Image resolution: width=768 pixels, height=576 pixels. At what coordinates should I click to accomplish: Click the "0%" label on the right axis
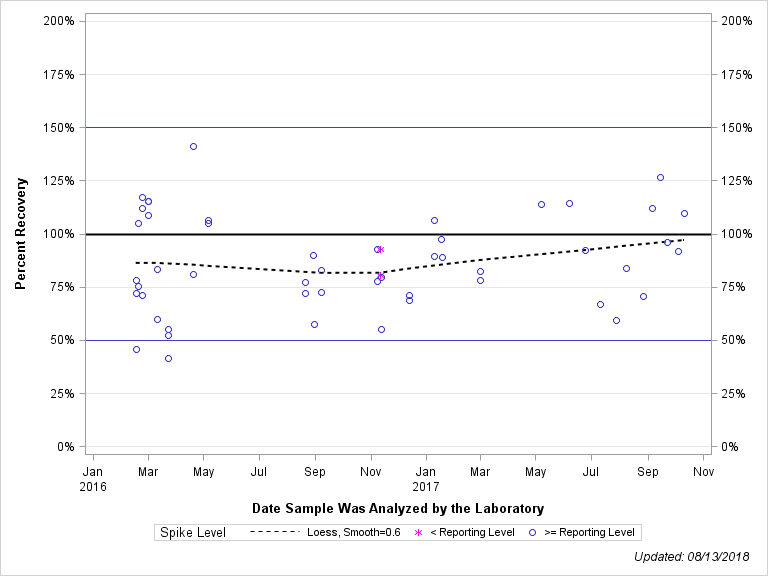(x=730, y=446)
